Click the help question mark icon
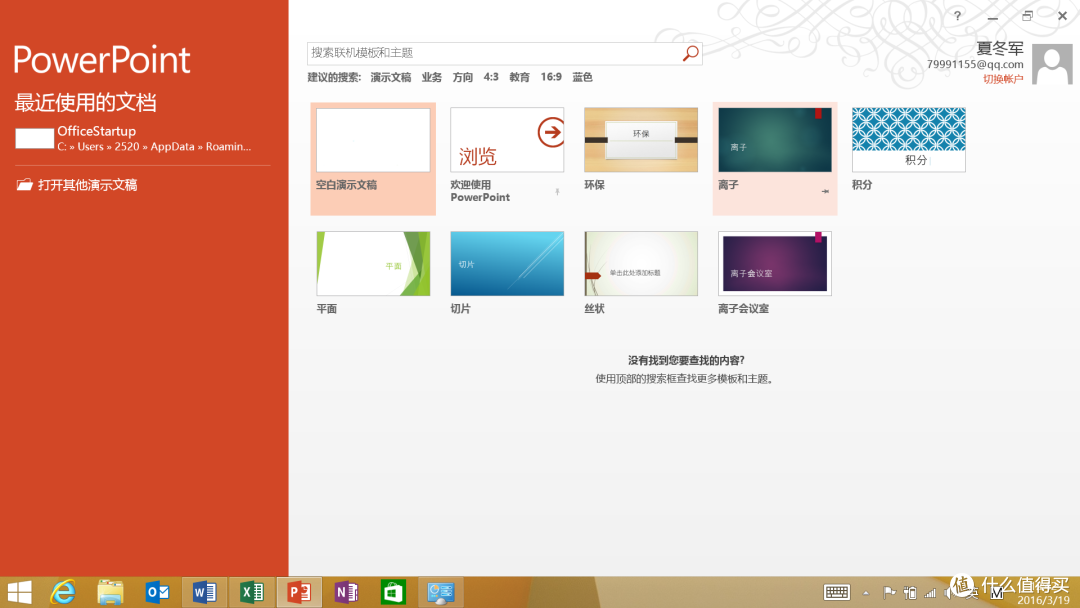The width and height of the screenshot is (1080, 608). [957, 15]
